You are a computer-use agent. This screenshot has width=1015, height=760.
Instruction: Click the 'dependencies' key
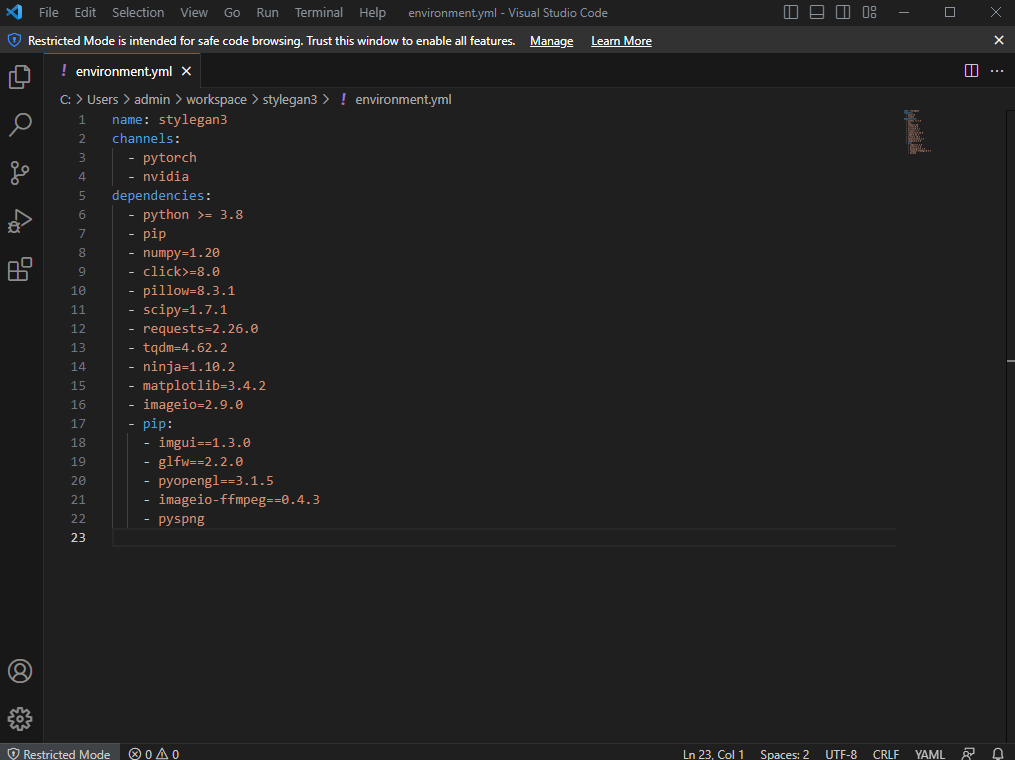coord(158,196)
